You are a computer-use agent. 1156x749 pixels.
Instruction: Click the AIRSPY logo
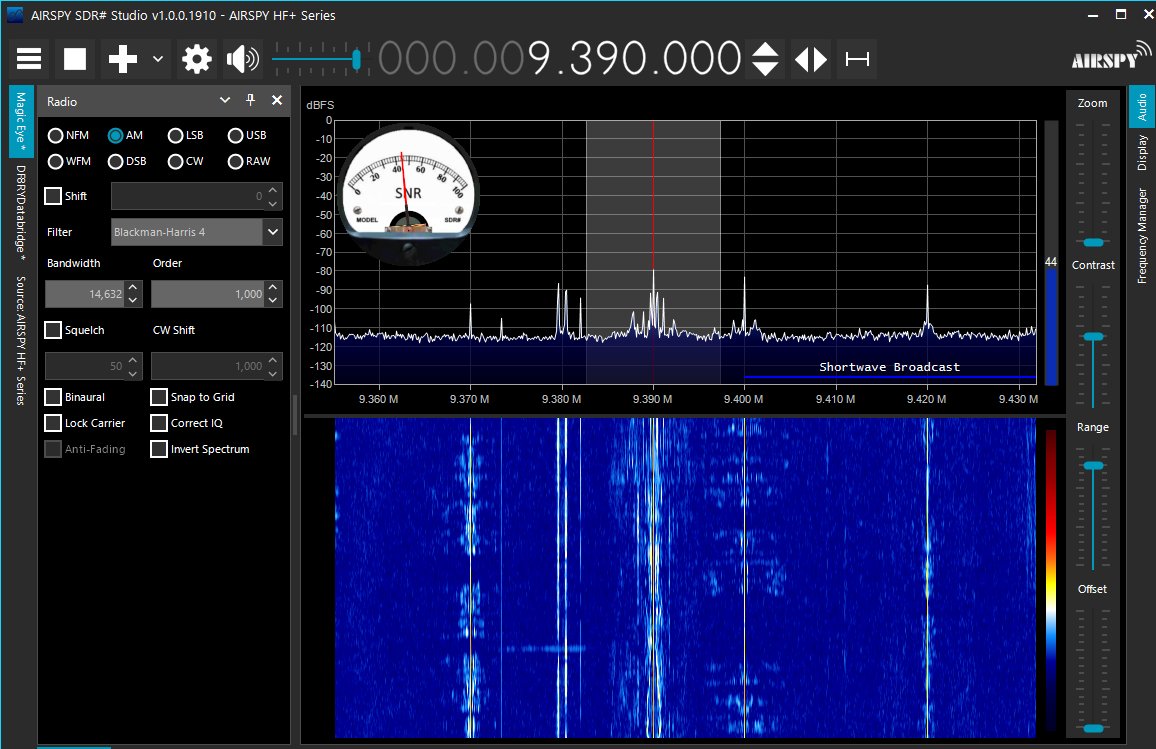click(1110, 56)
